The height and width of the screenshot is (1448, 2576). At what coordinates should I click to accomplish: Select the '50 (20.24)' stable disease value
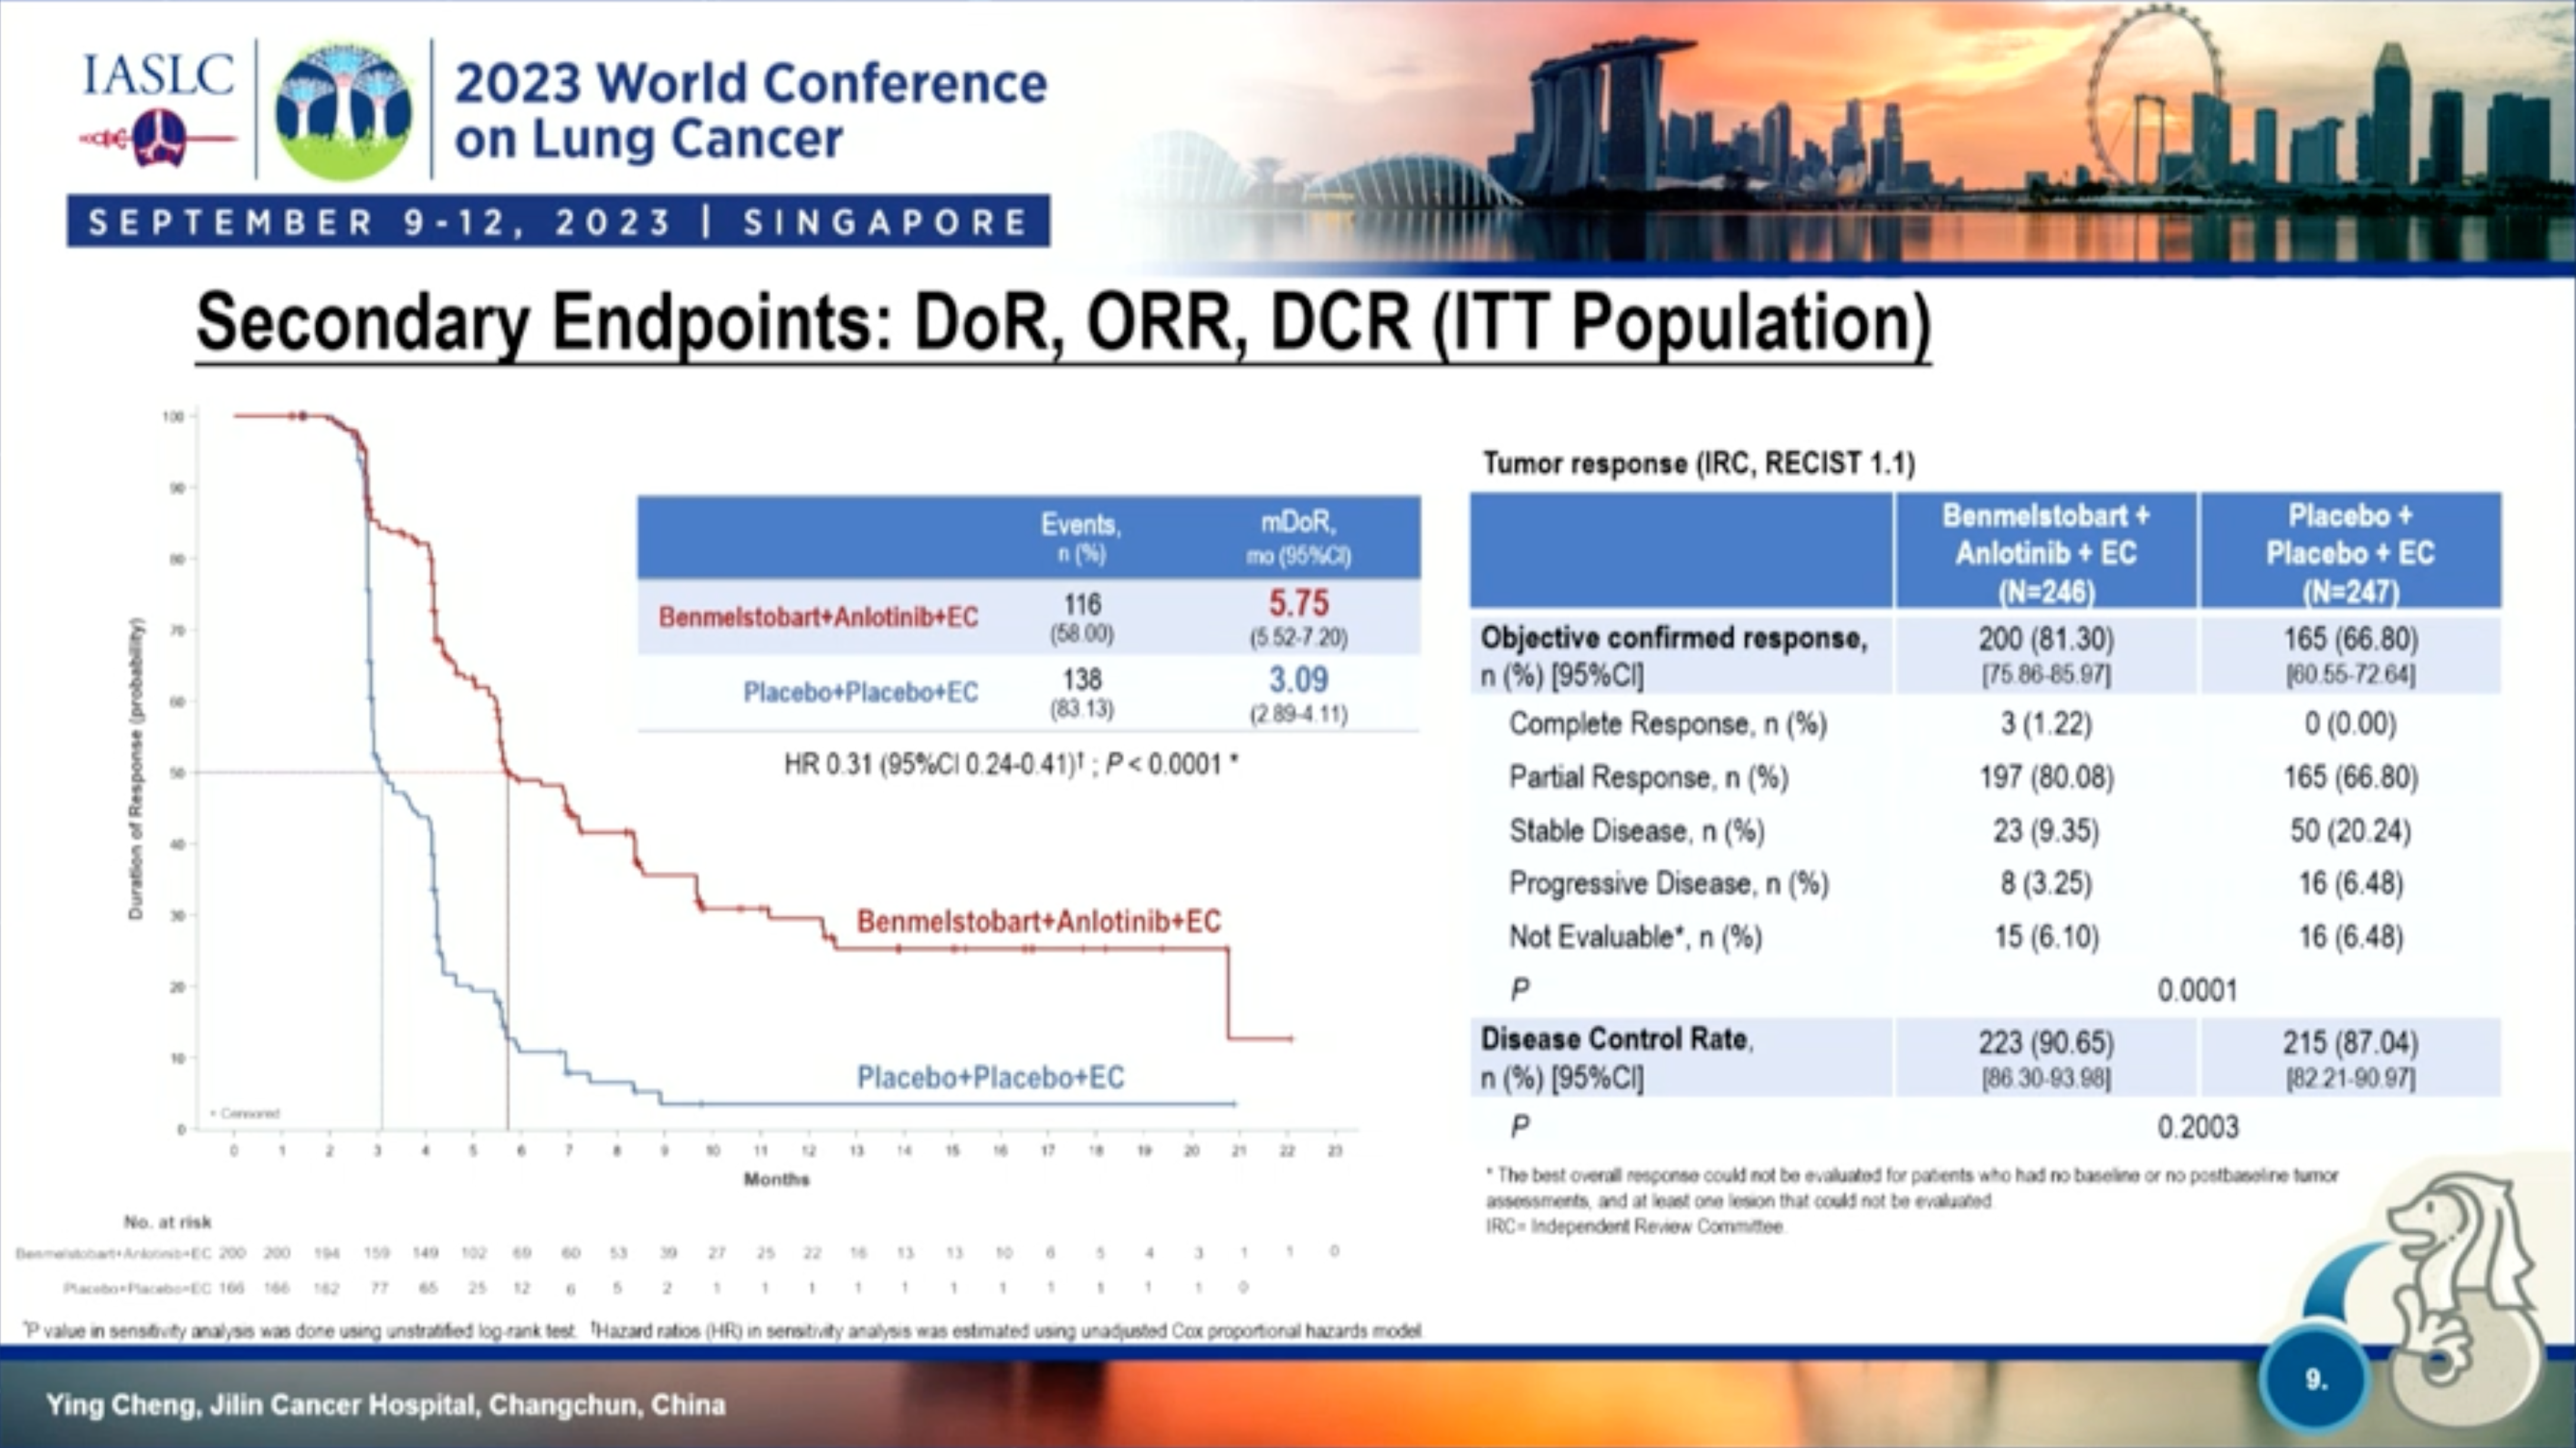[x=2350, y=831]
